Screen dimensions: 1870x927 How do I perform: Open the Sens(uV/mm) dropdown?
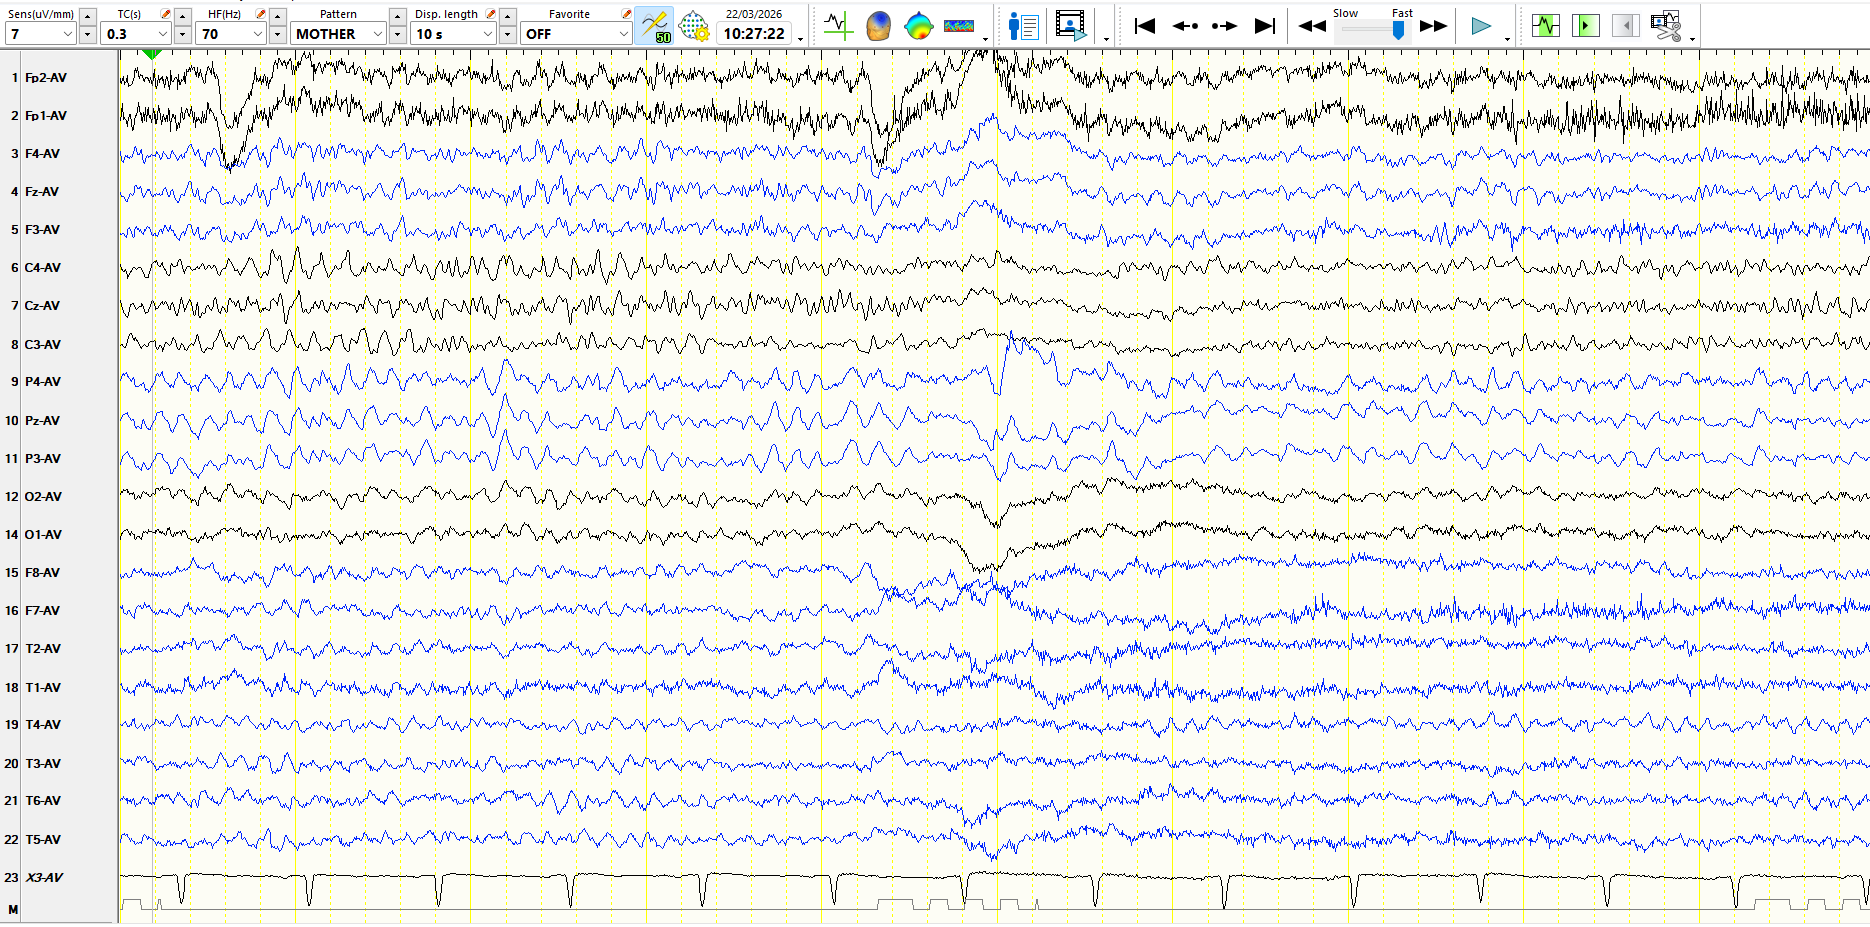pyautogui.click(x=68, y=34)
